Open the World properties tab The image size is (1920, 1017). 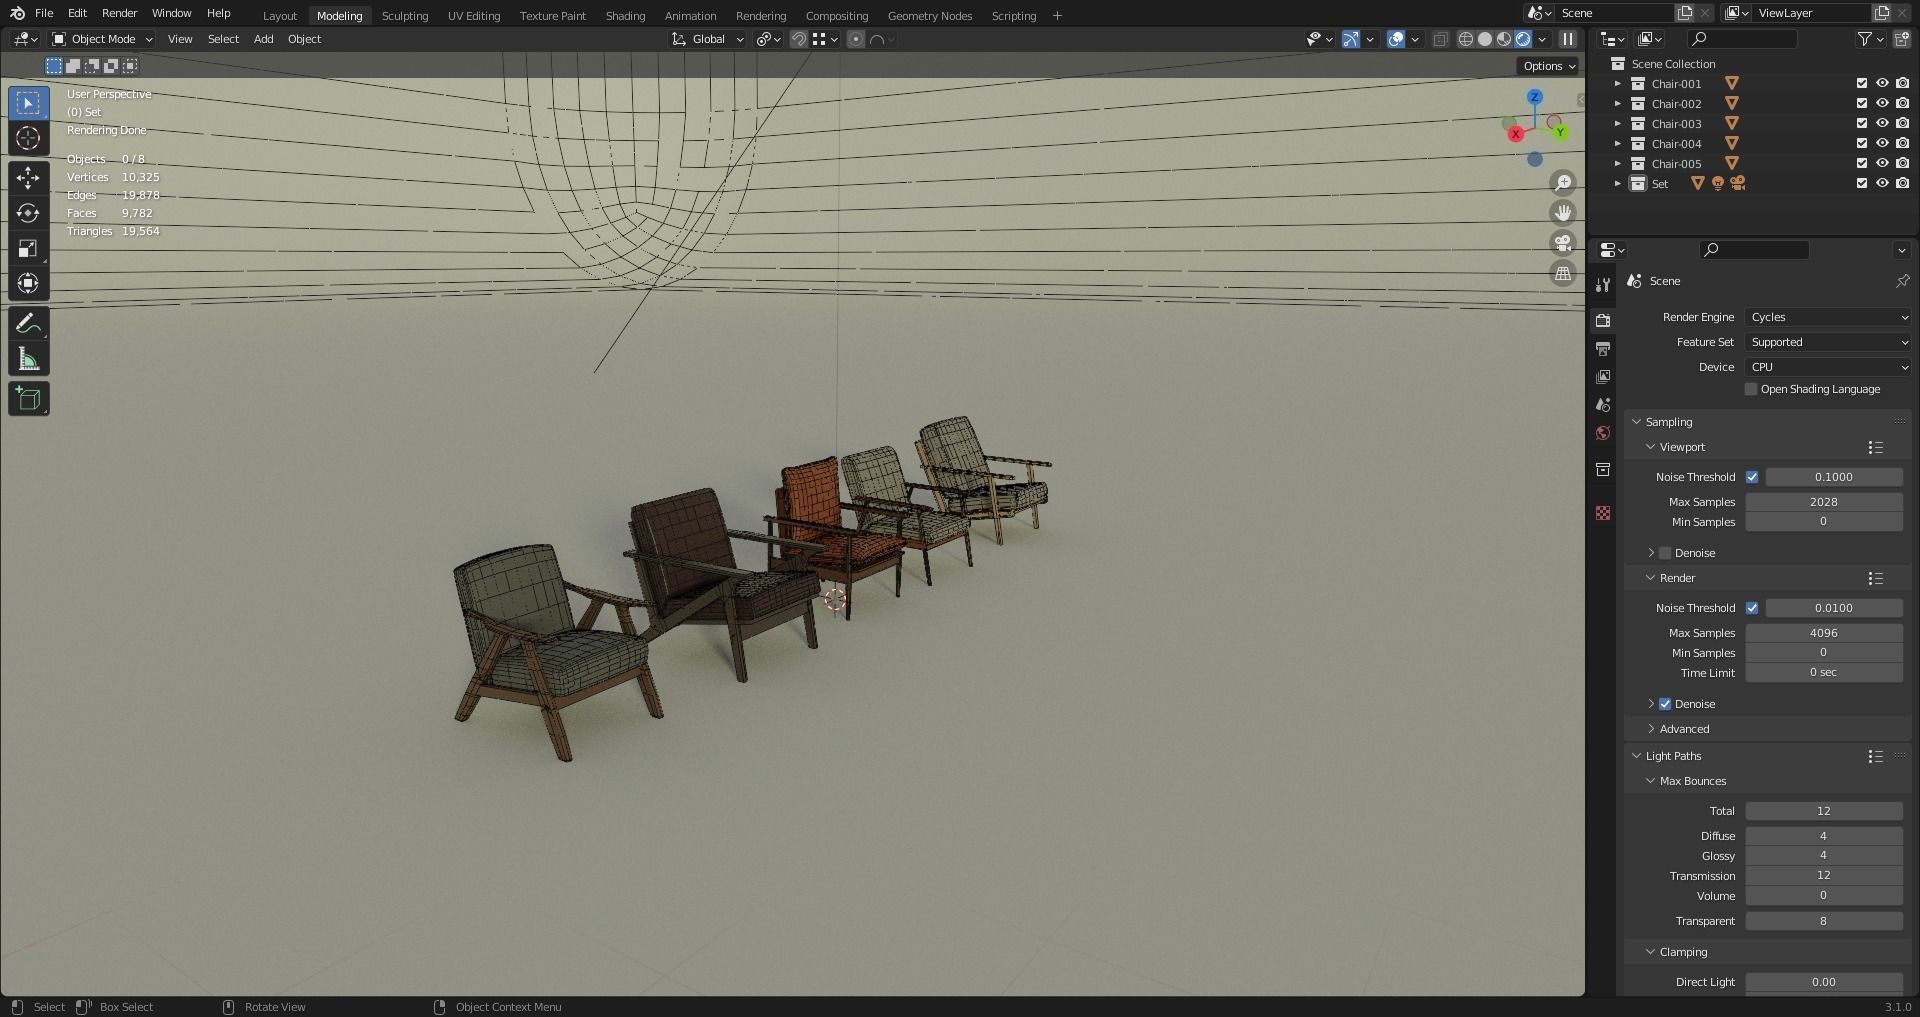click(1603, 433)
